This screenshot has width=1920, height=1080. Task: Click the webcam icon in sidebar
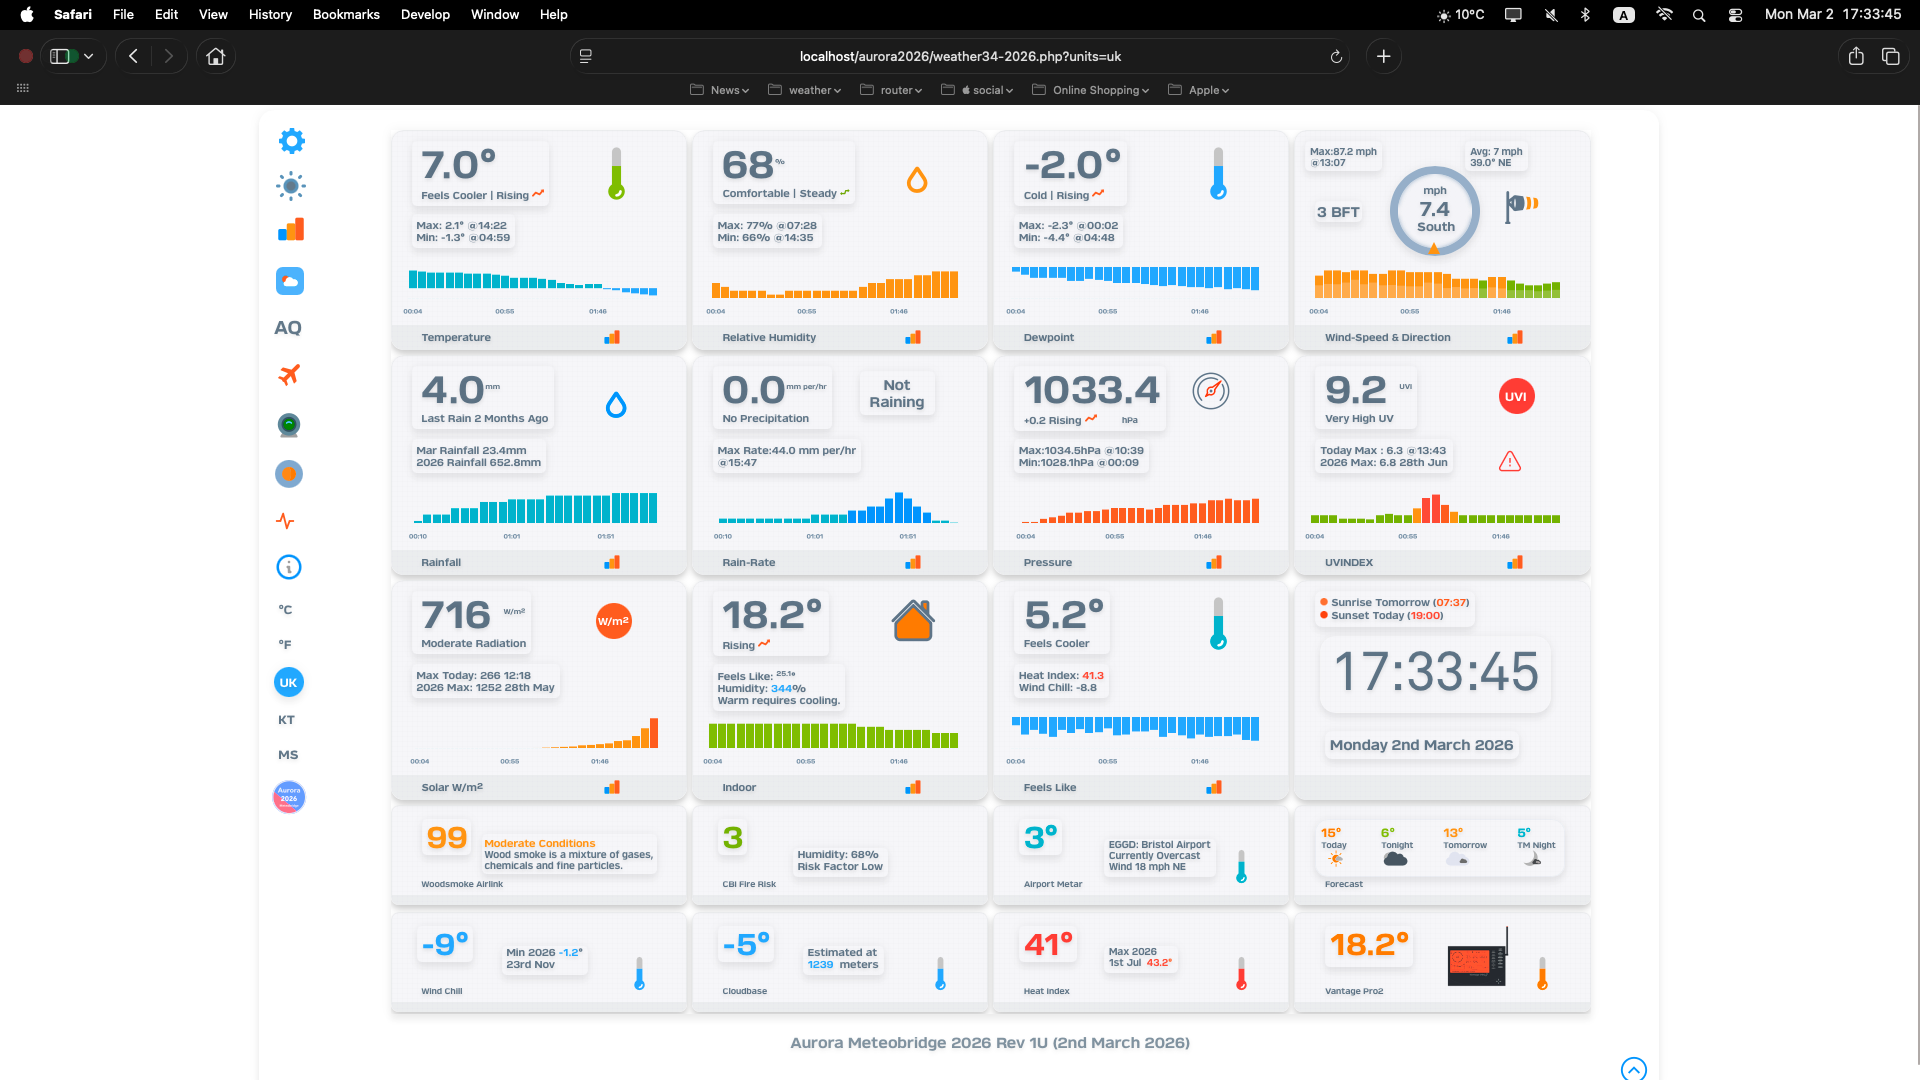click(x=289, y=425)
